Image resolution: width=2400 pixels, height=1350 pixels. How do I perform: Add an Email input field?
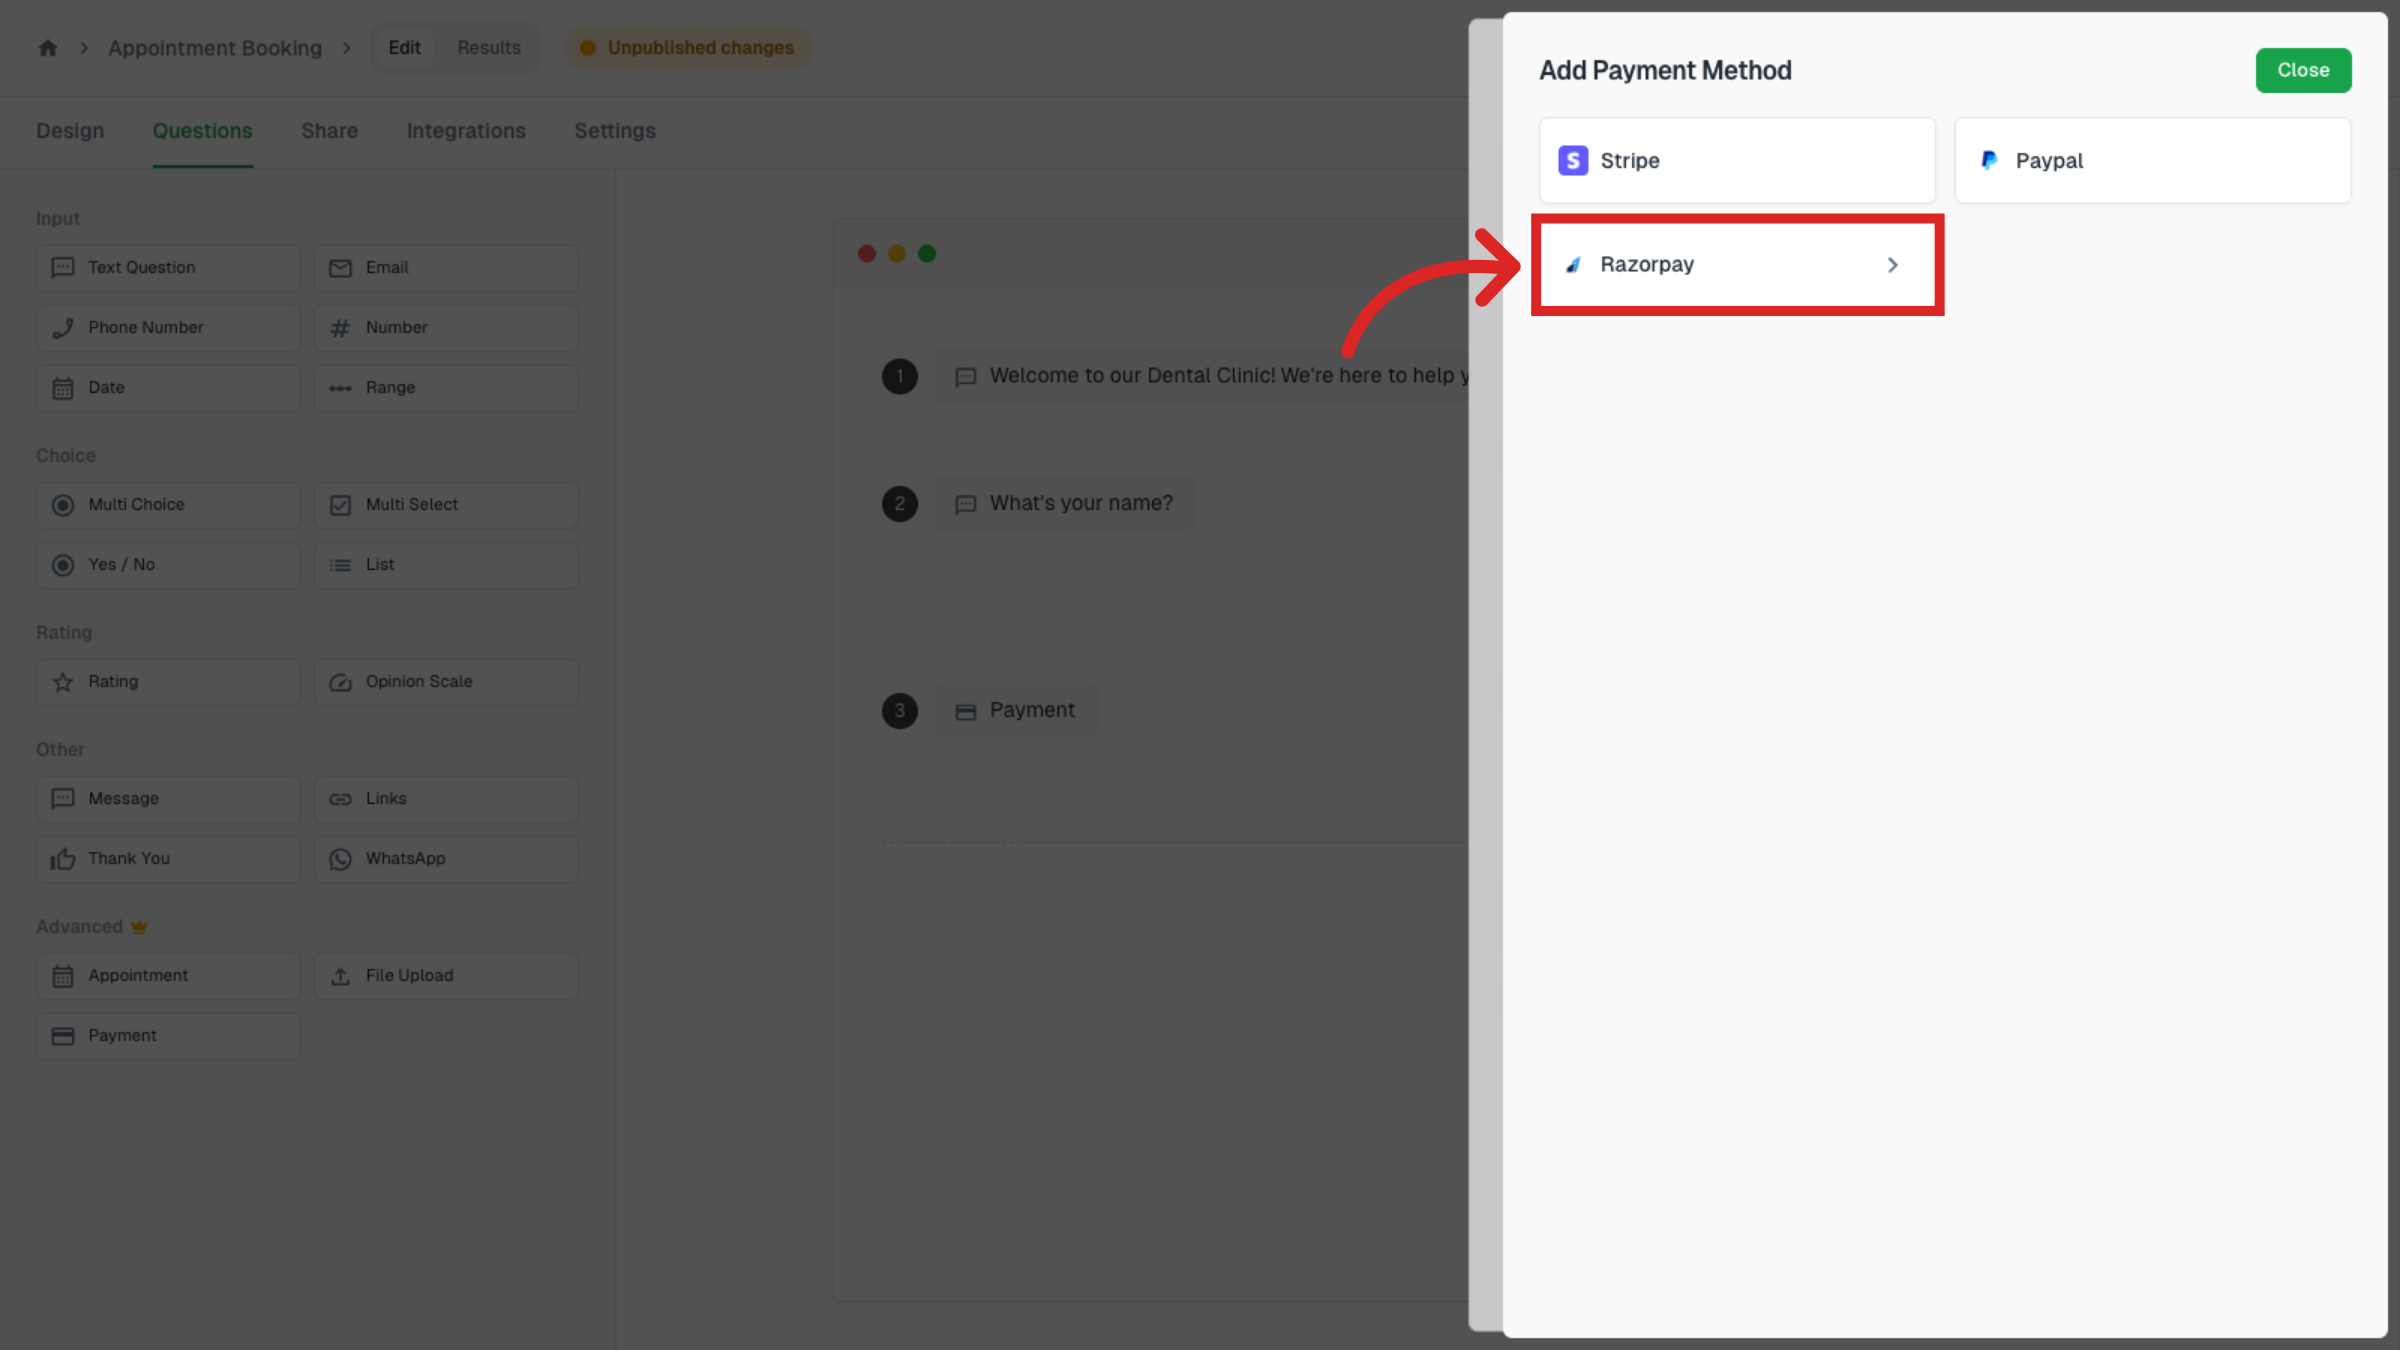(x=446, y=268)
